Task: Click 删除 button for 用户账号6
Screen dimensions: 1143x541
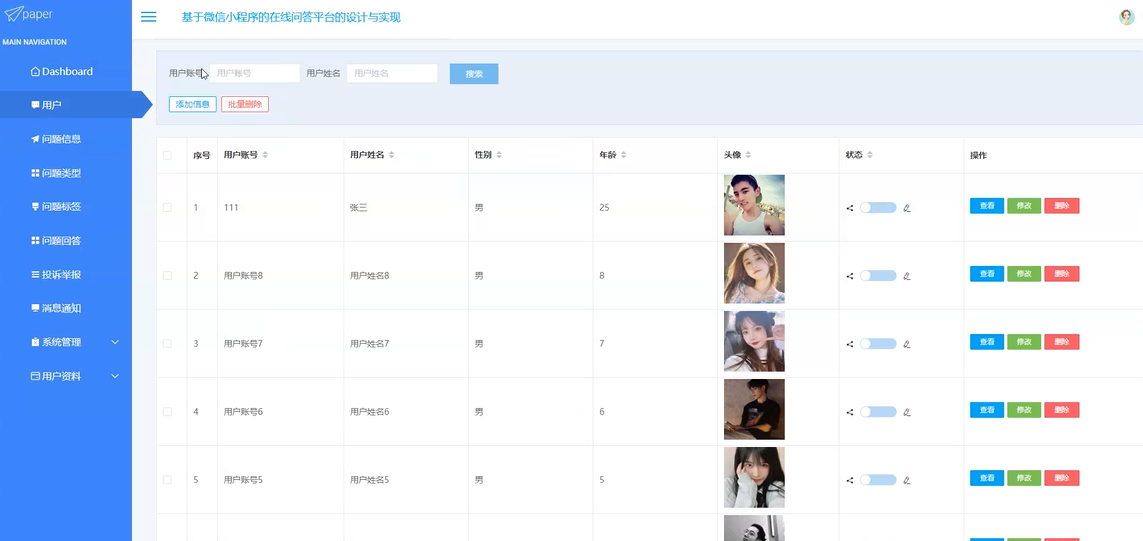Action: pyautogui.click(x=1062, y=410)
